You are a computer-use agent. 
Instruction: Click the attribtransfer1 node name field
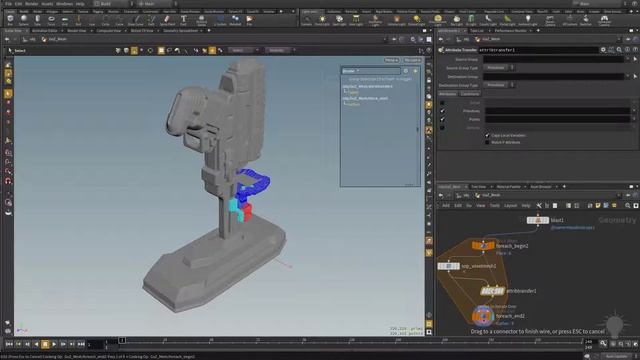[x=538, y=50]
